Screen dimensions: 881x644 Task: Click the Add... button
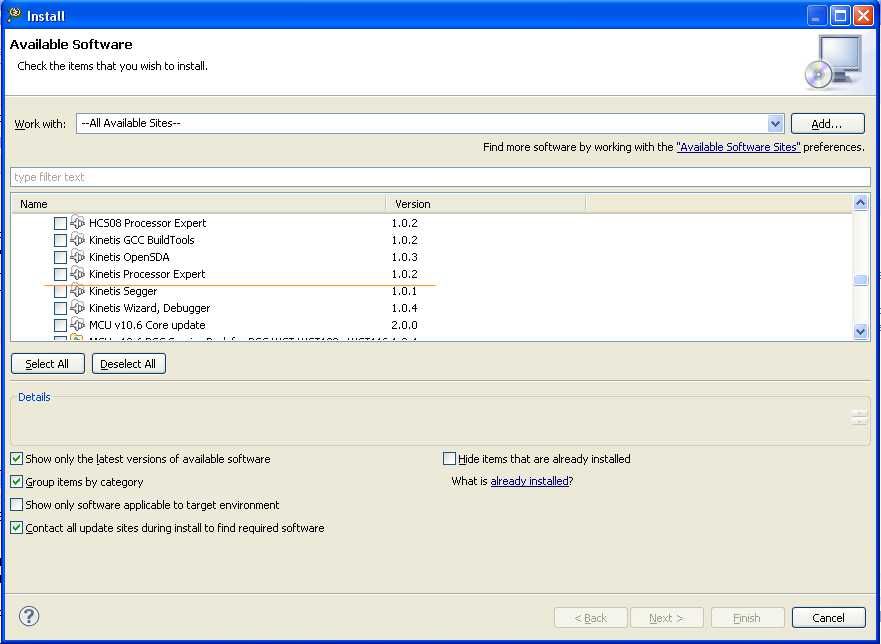tap(827, 124)
